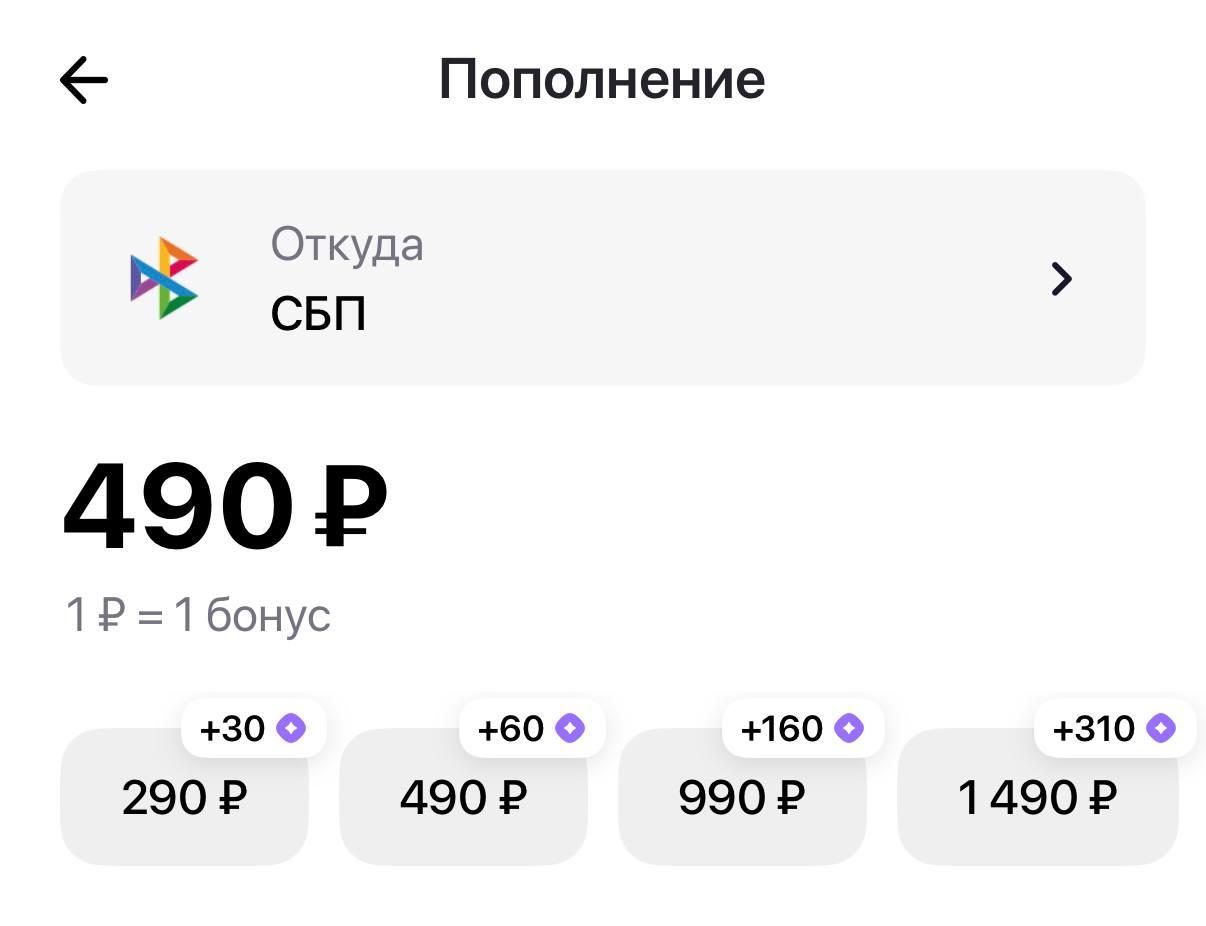Go back using the arrow icon
The height and width of the screenshot is (926, 1206).
click(83, 80)
